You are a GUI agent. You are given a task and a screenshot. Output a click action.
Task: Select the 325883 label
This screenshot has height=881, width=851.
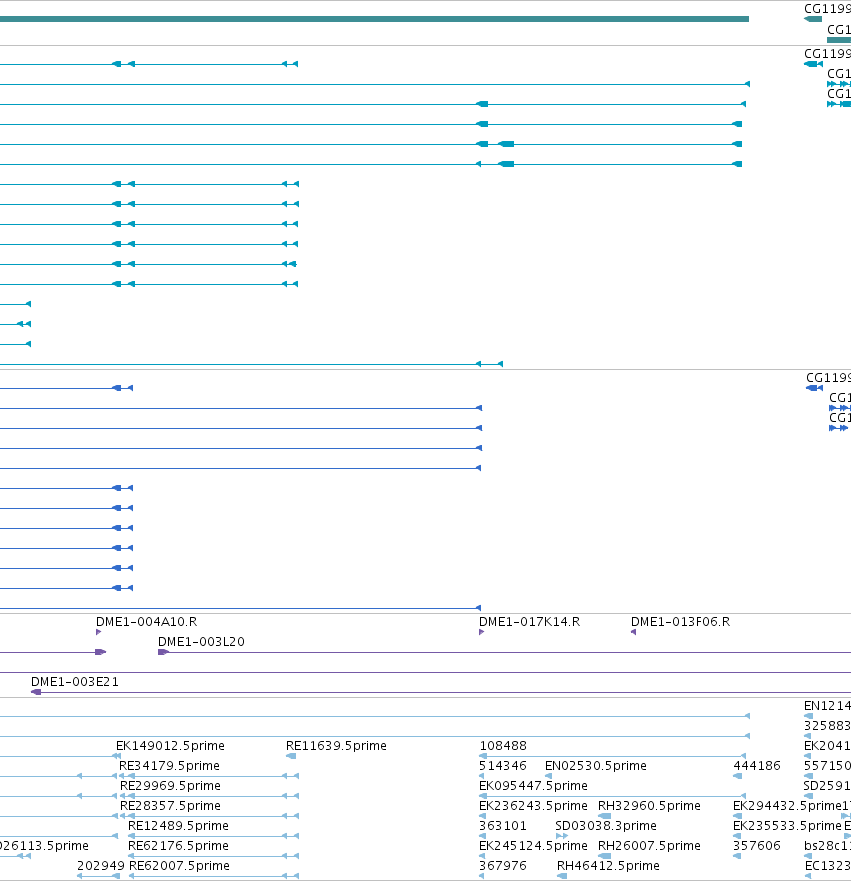(827, 726)
